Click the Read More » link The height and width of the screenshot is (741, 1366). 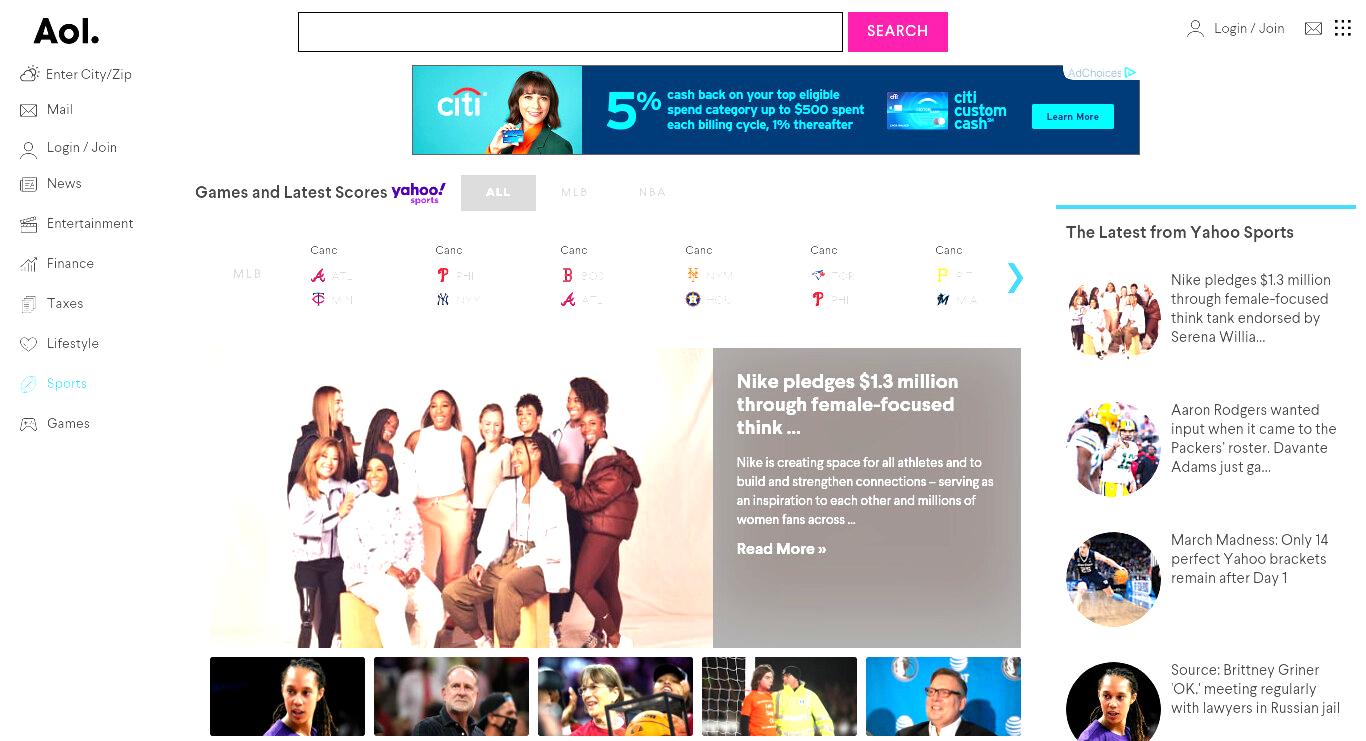click(781, 549)
